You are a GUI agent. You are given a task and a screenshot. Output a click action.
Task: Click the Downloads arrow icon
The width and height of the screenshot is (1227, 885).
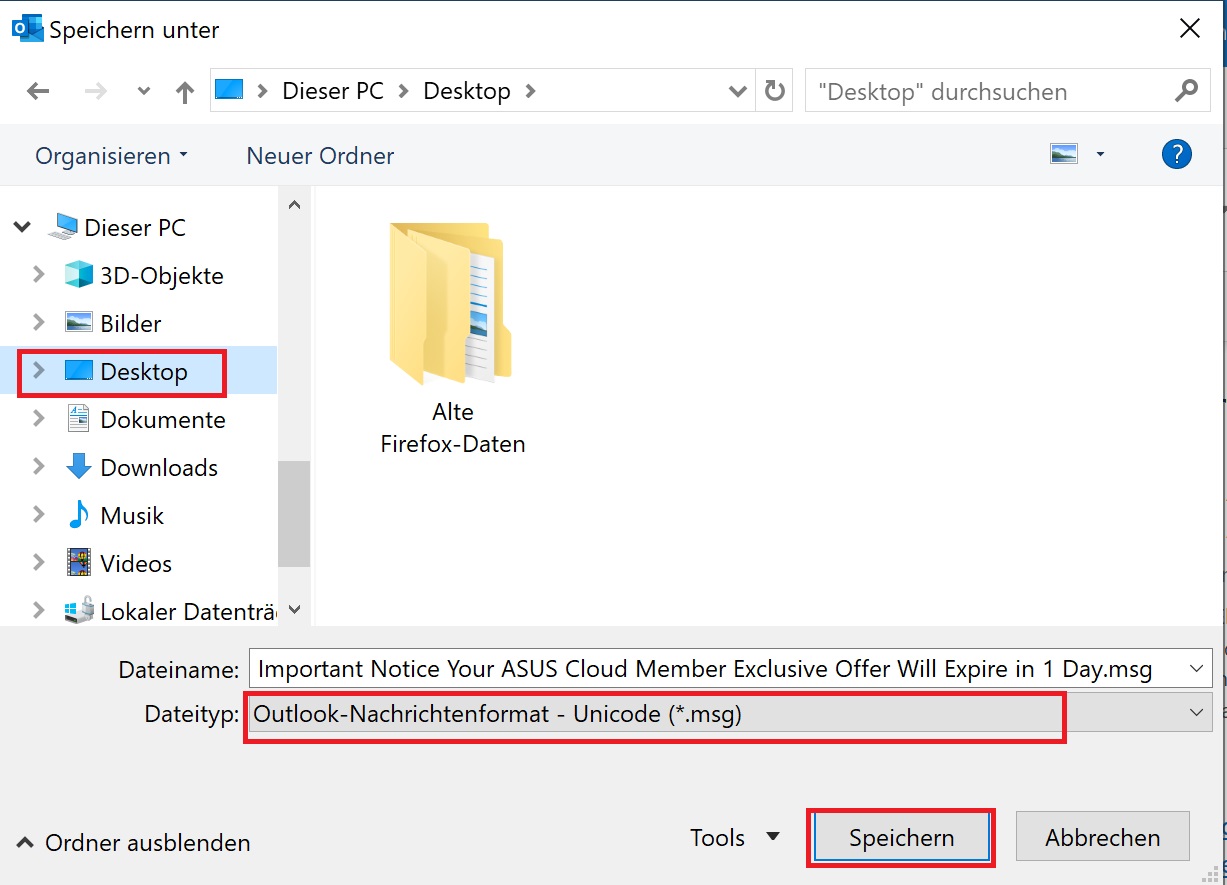click(78, 467)
